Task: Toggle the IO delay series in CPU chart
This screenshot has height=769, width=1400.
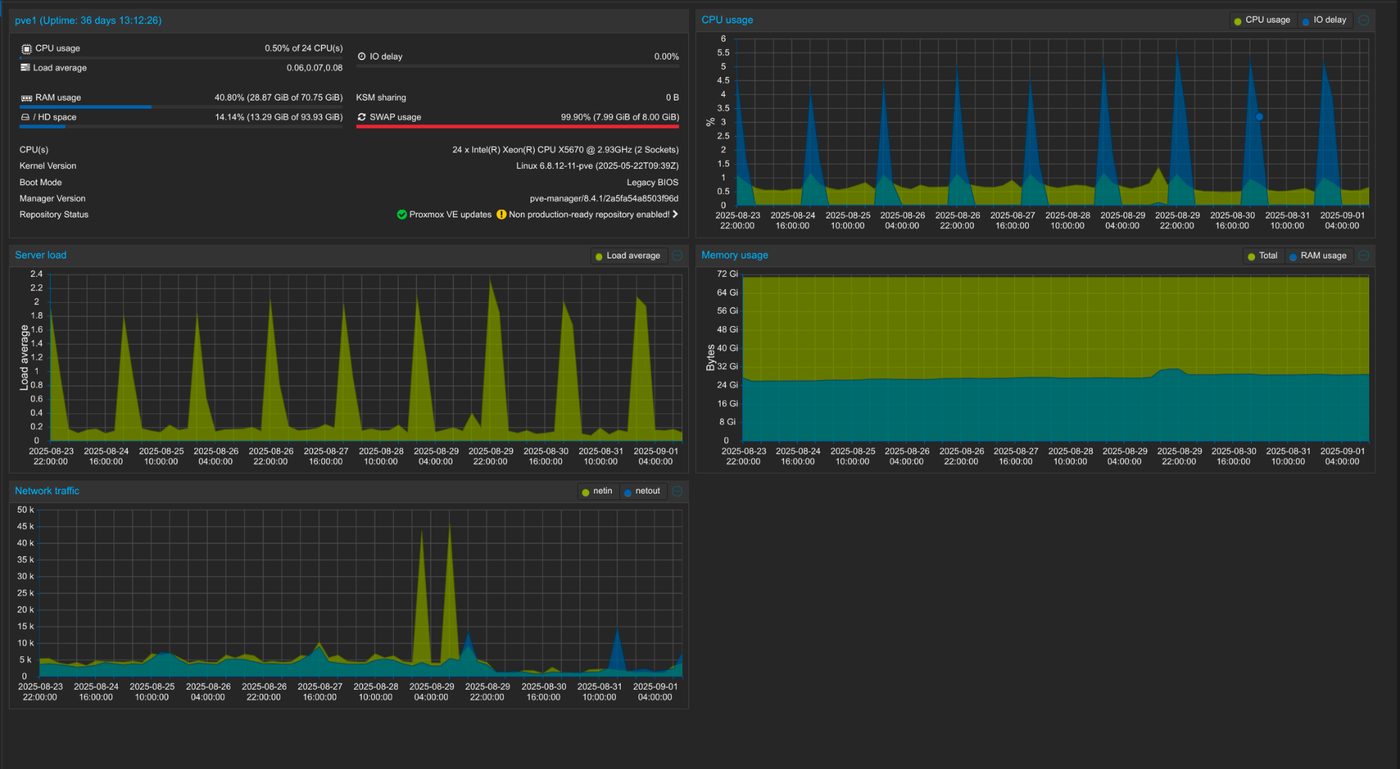Action: point(1325,20)
